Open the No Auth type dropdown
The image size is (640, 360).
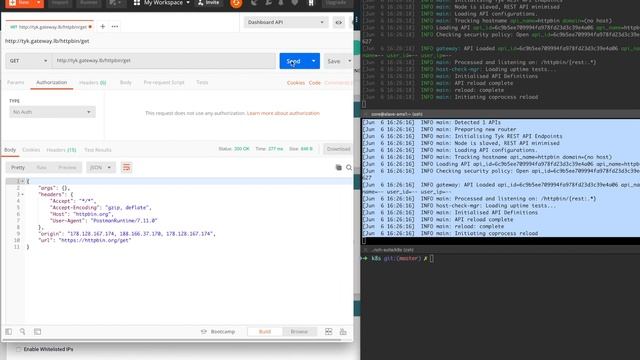point(52,112)
